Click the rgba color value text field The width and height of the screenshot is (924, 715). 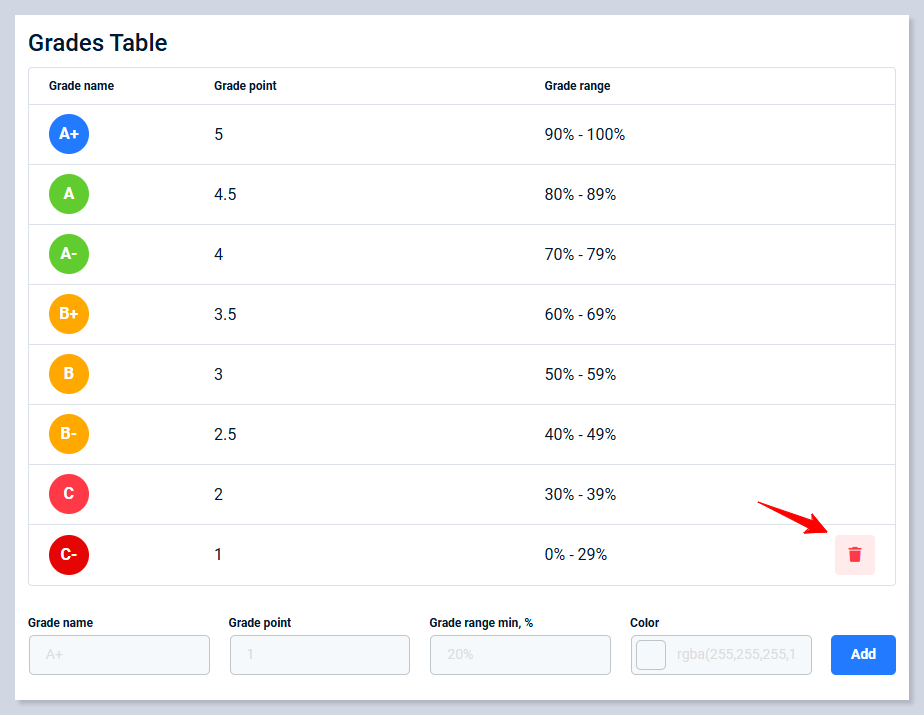738,655
